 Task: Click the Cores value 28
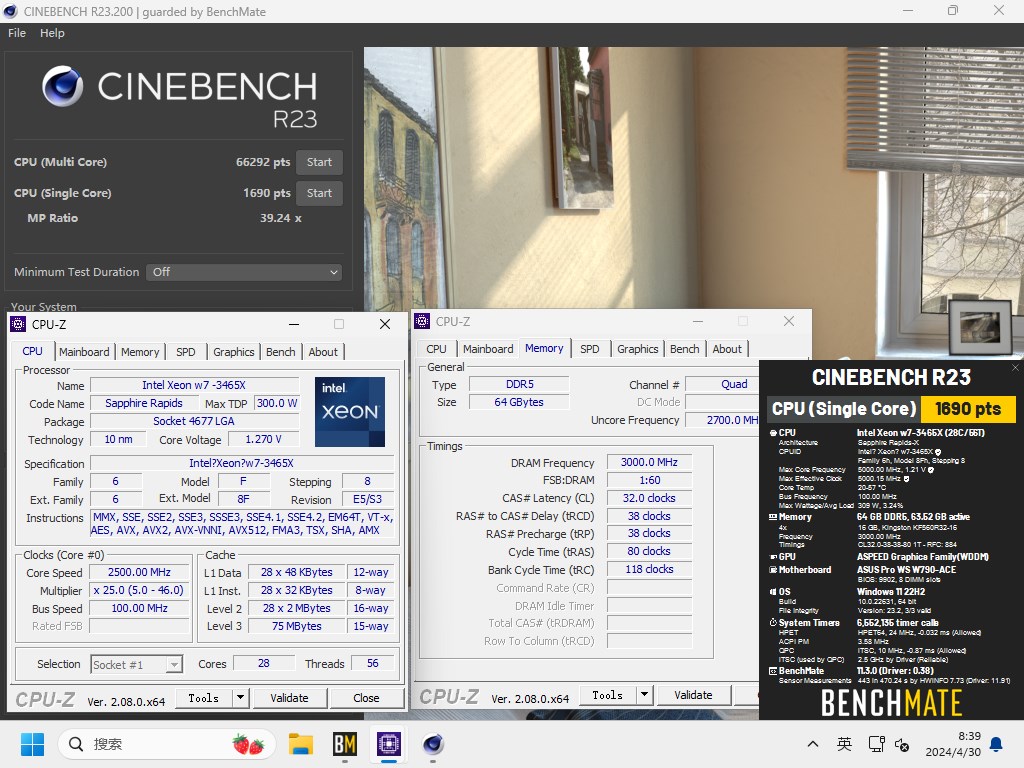tap(264, 664)
